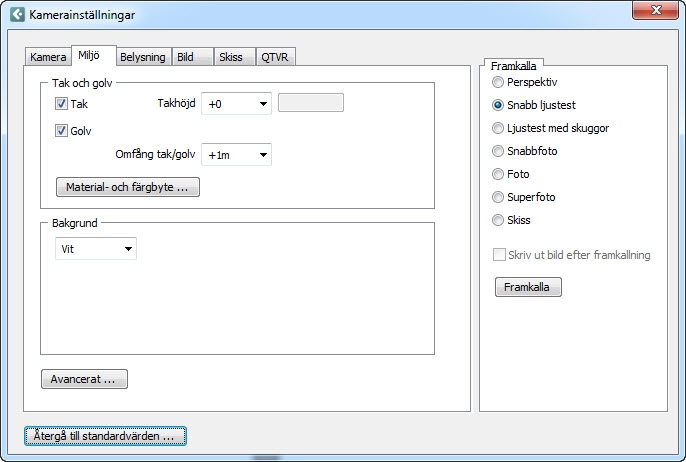This screenshot has width=686, height=462.
Task: Select the Perspektiv radio option
Action: [498, 82]
